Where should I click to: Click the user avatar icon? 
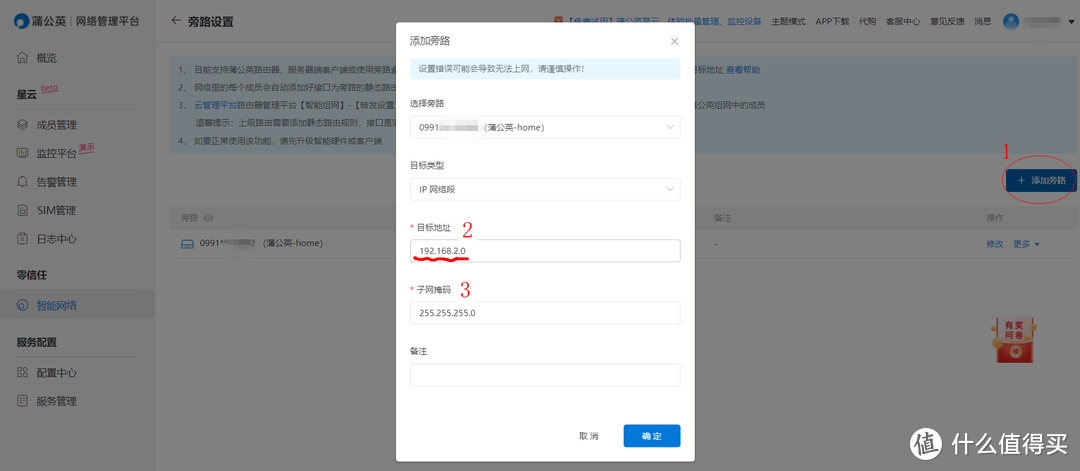pyautogui.click(x=1011, y=21)
